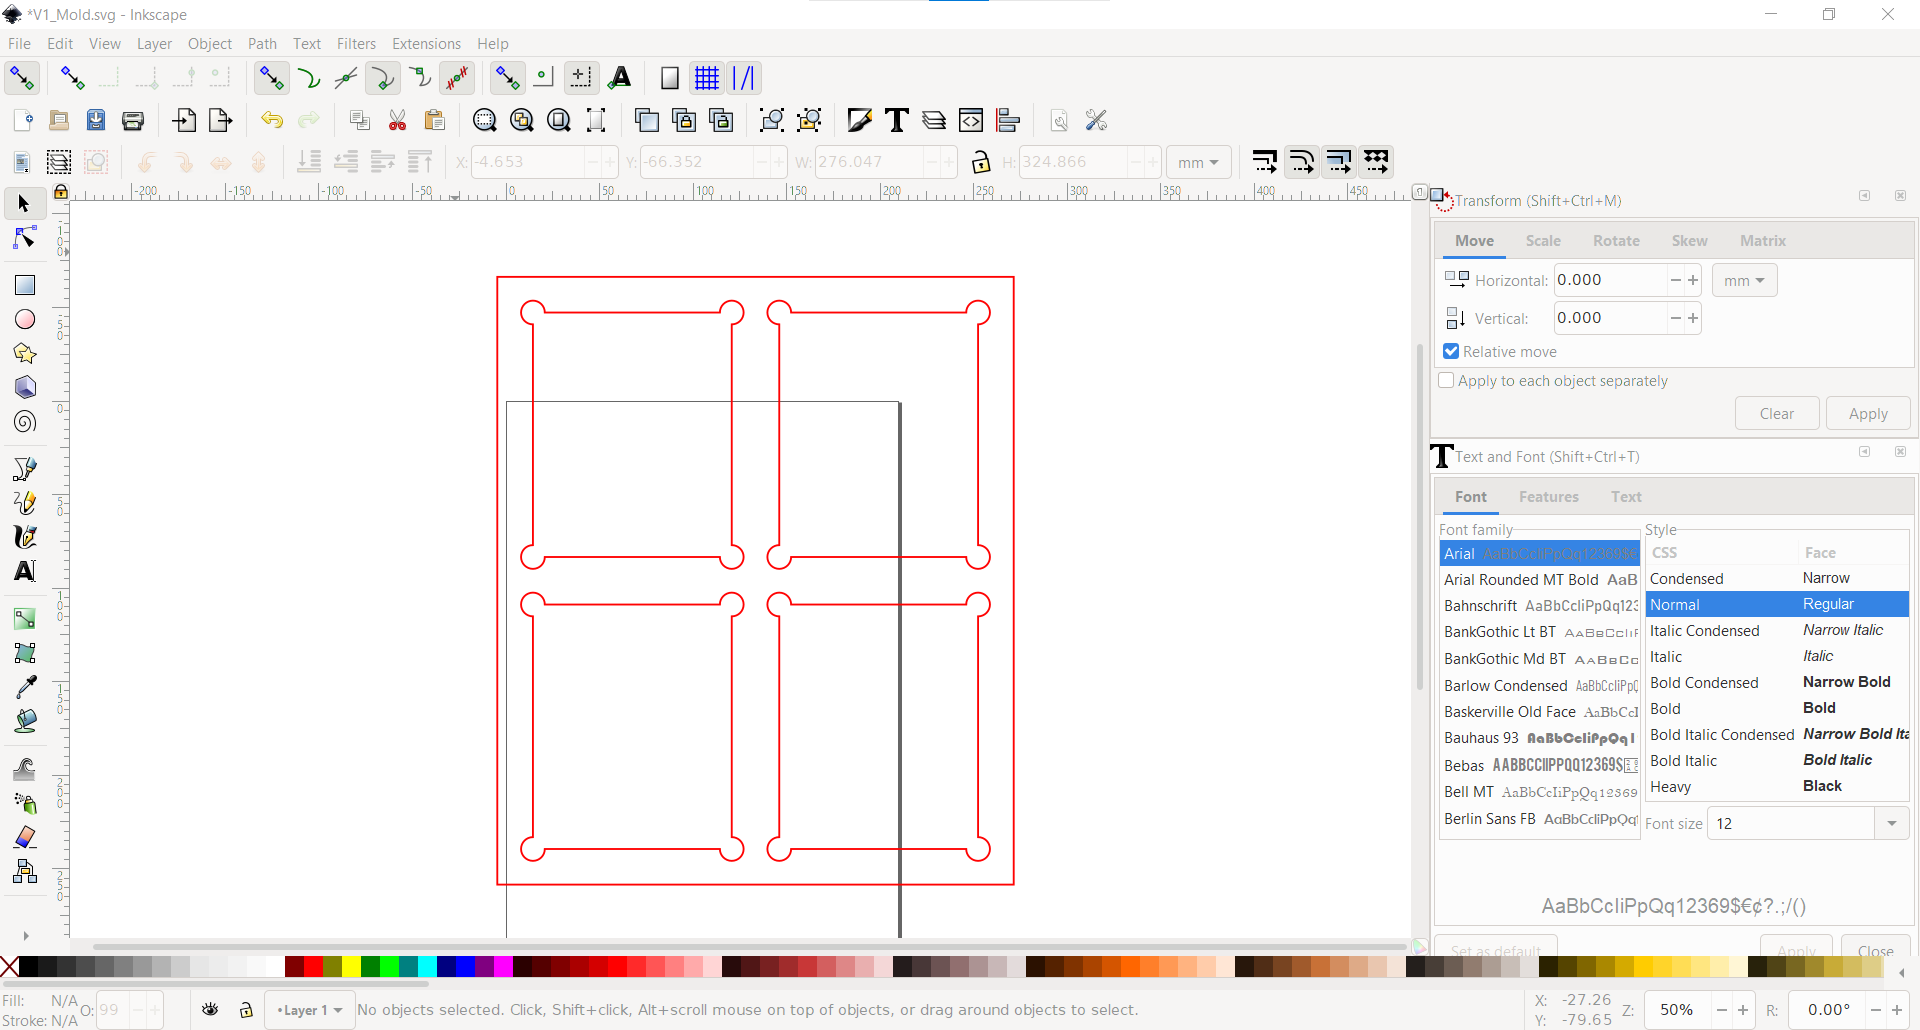Screen dimensions: 1920x1030
Task: Toggle the width/height lock ratio
Action: 981,162
